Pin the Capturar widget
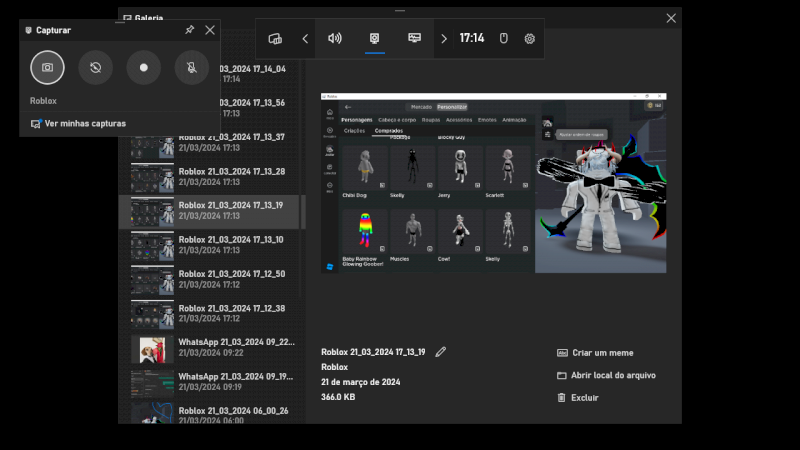This screenshot has height=450, width=800. pos(190,30)
